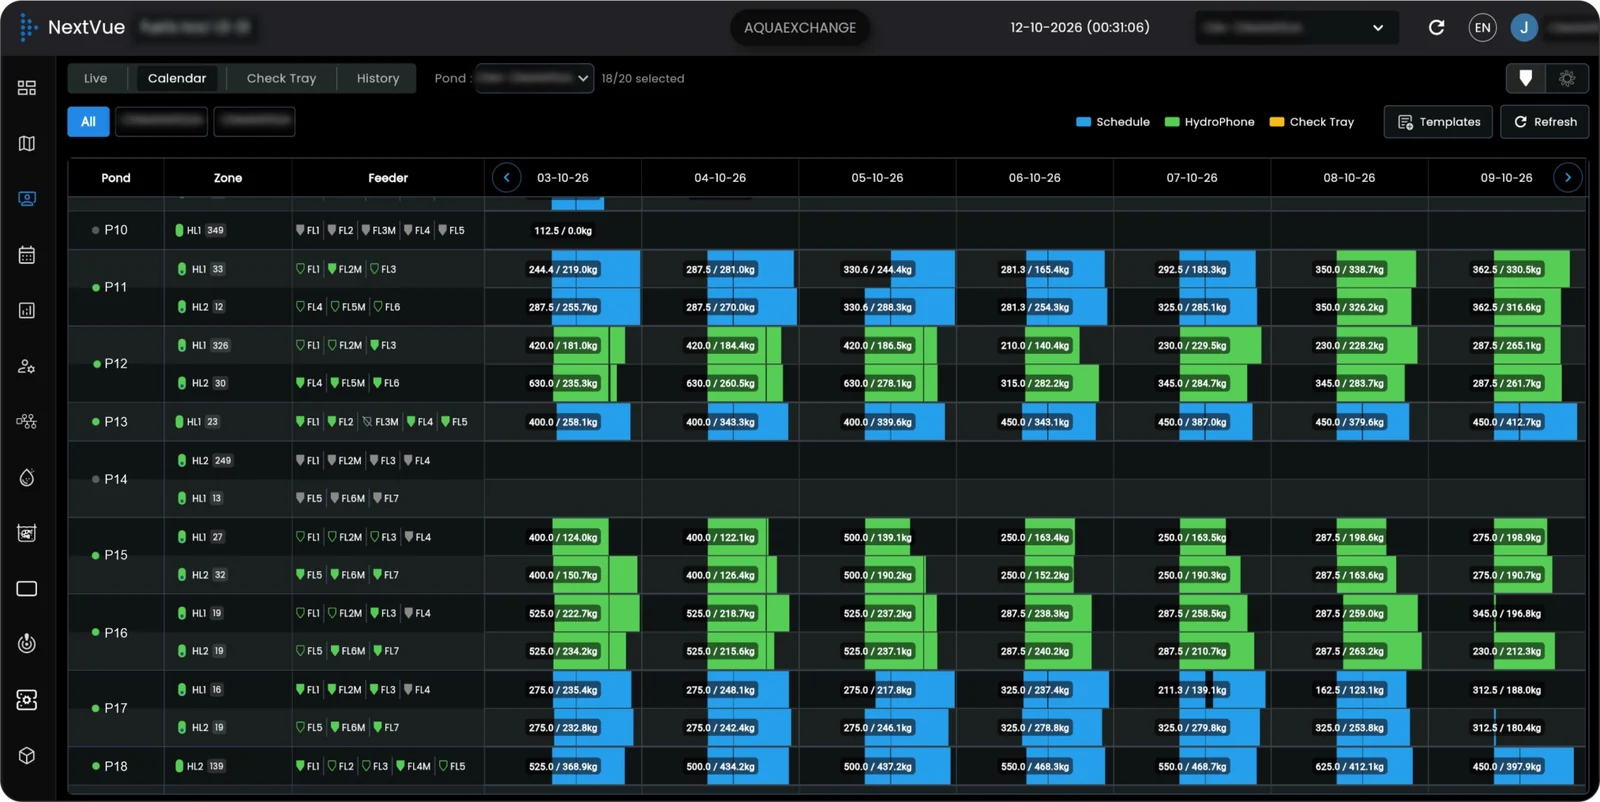Select pond P15 row label

point(116,555)
